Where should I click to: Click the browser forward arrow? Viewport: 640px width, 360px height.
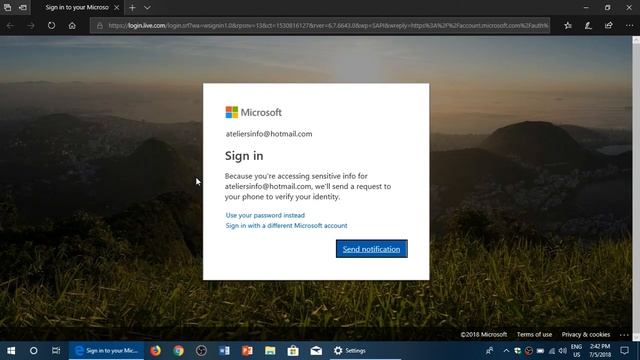[x=31, y=25]
